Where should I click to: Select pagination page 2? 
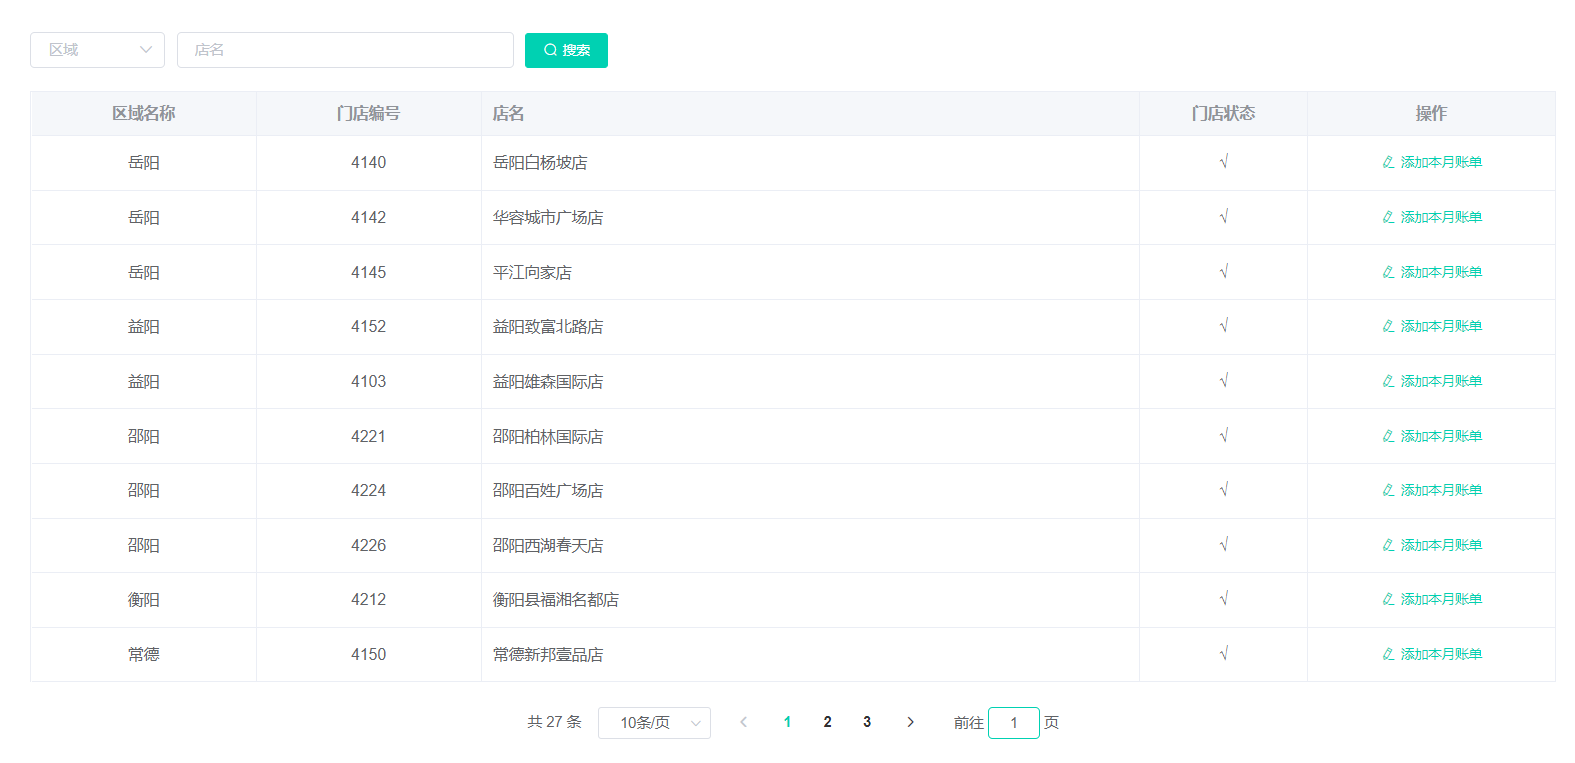point(828,722)
